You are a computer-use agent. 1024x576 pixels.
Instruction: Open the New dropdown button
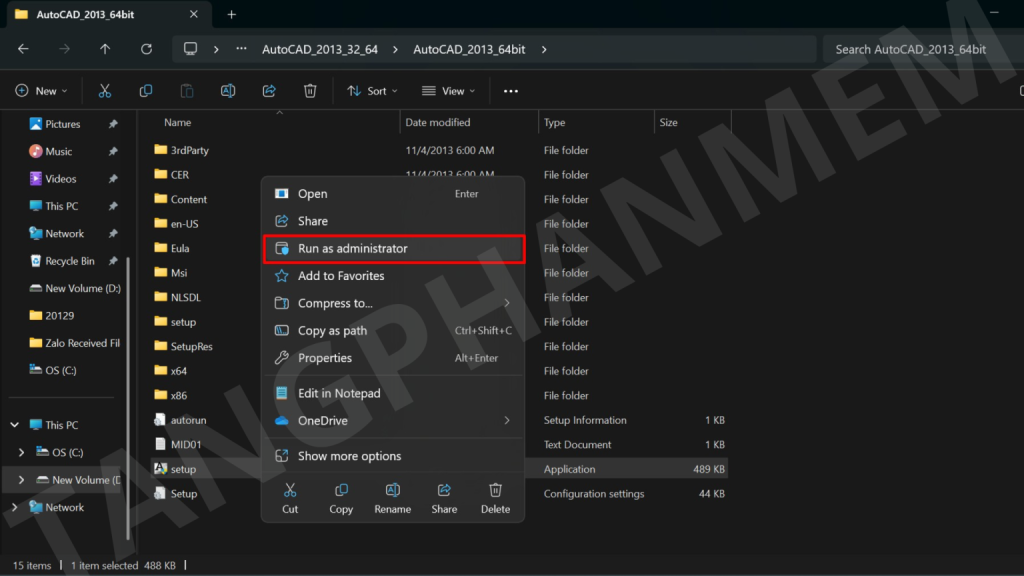42,91
